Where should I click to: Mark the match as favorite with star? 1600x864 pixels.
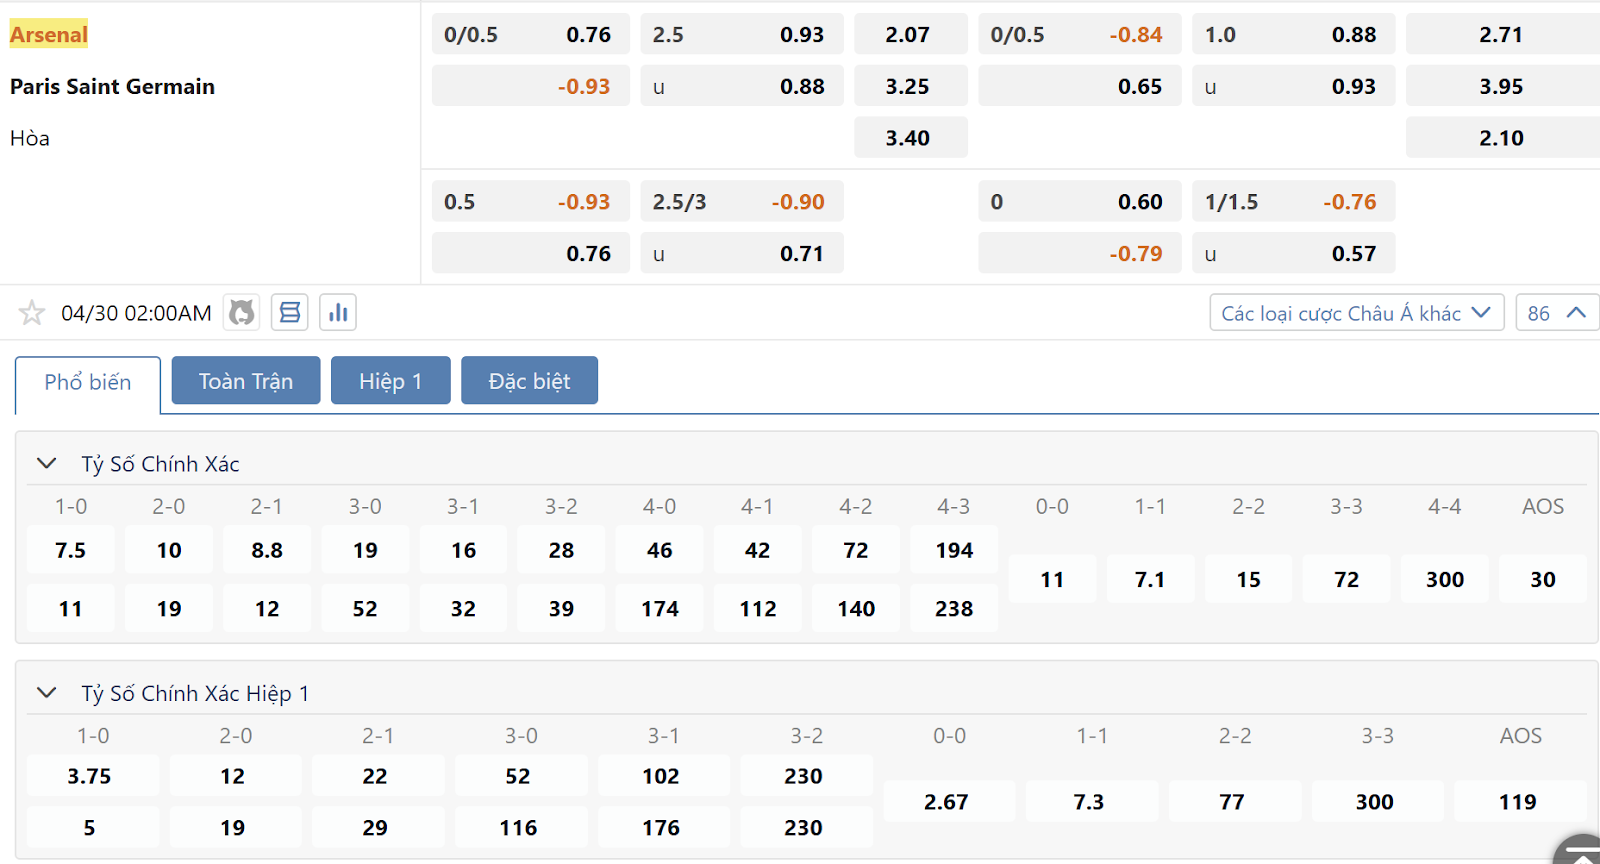tap(32, 313)
